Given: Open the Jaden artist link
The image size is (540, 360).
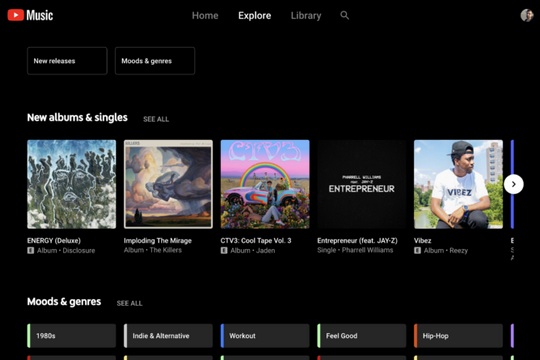Looking at the screenshot, I should [266, 250].
